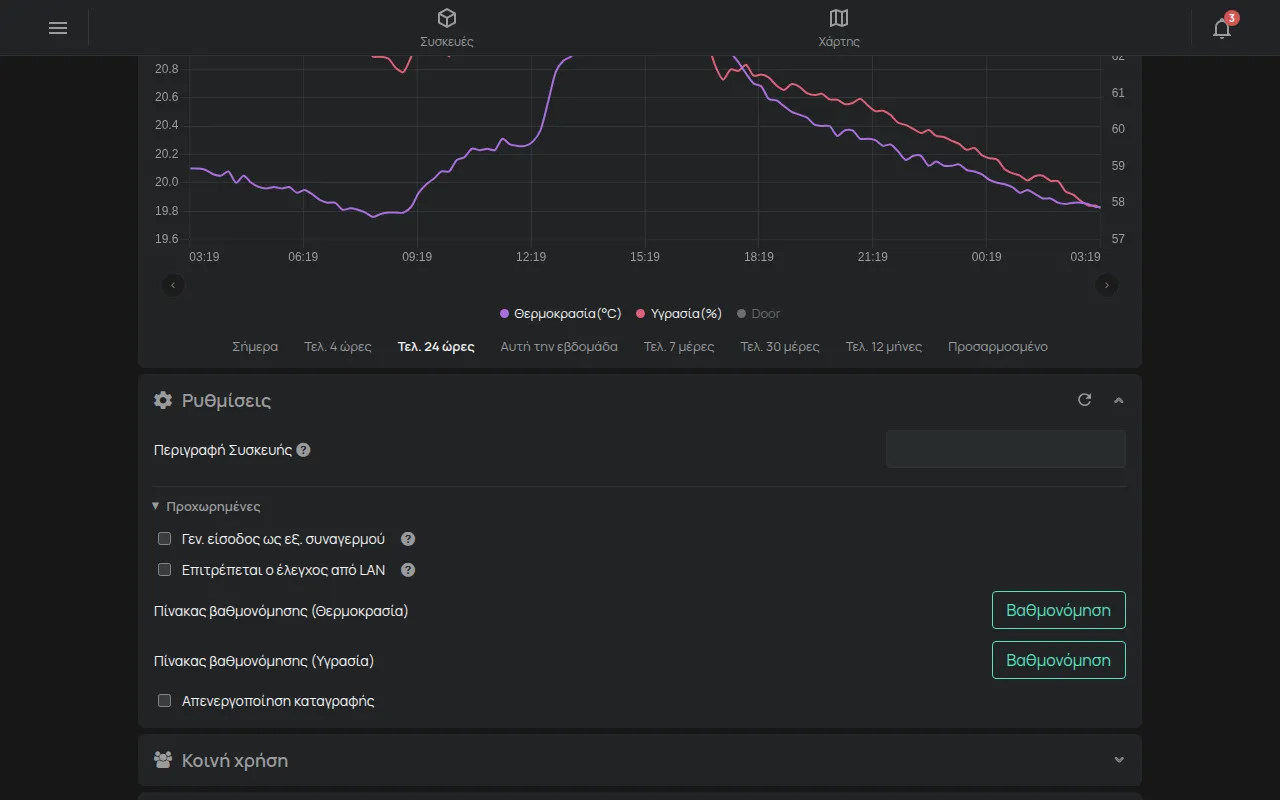Open the hamburger main menu
The height and width of the screenshot is (800, 1280).
pyautogui.click(x=58, y=28)
